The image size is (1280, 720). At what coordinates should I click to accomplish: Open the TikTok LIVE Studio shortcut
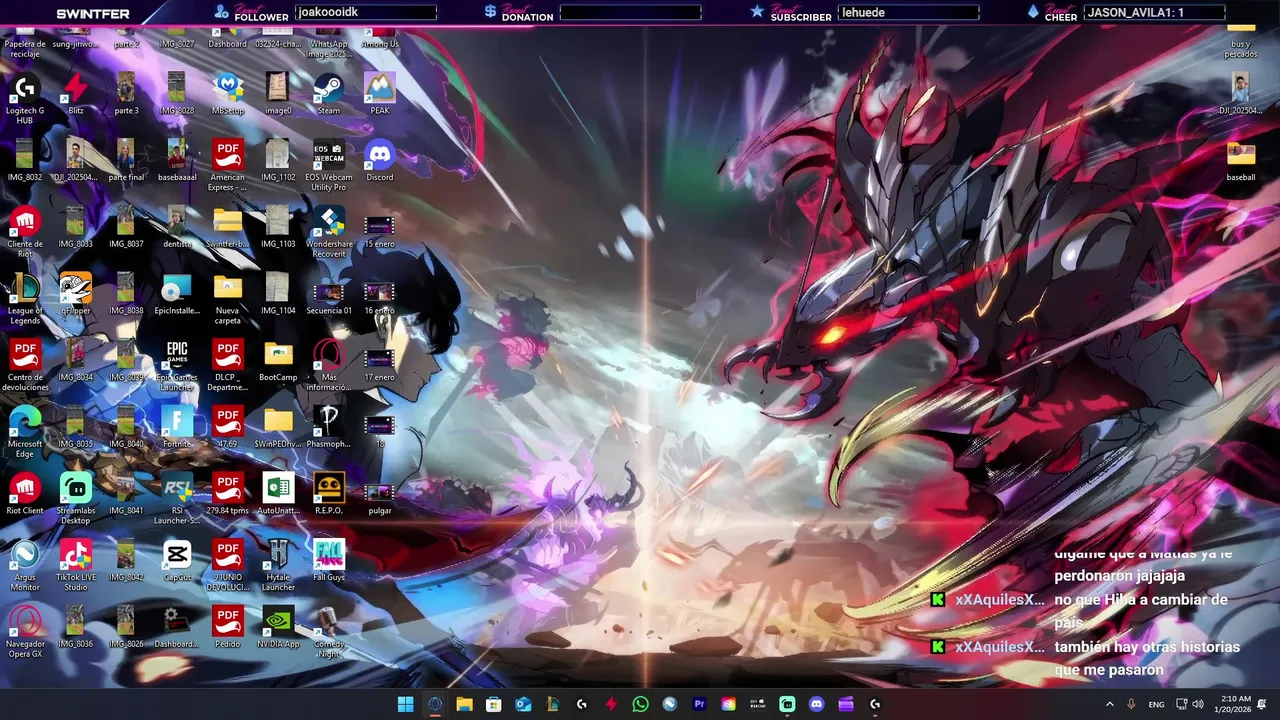coord(76,566)
